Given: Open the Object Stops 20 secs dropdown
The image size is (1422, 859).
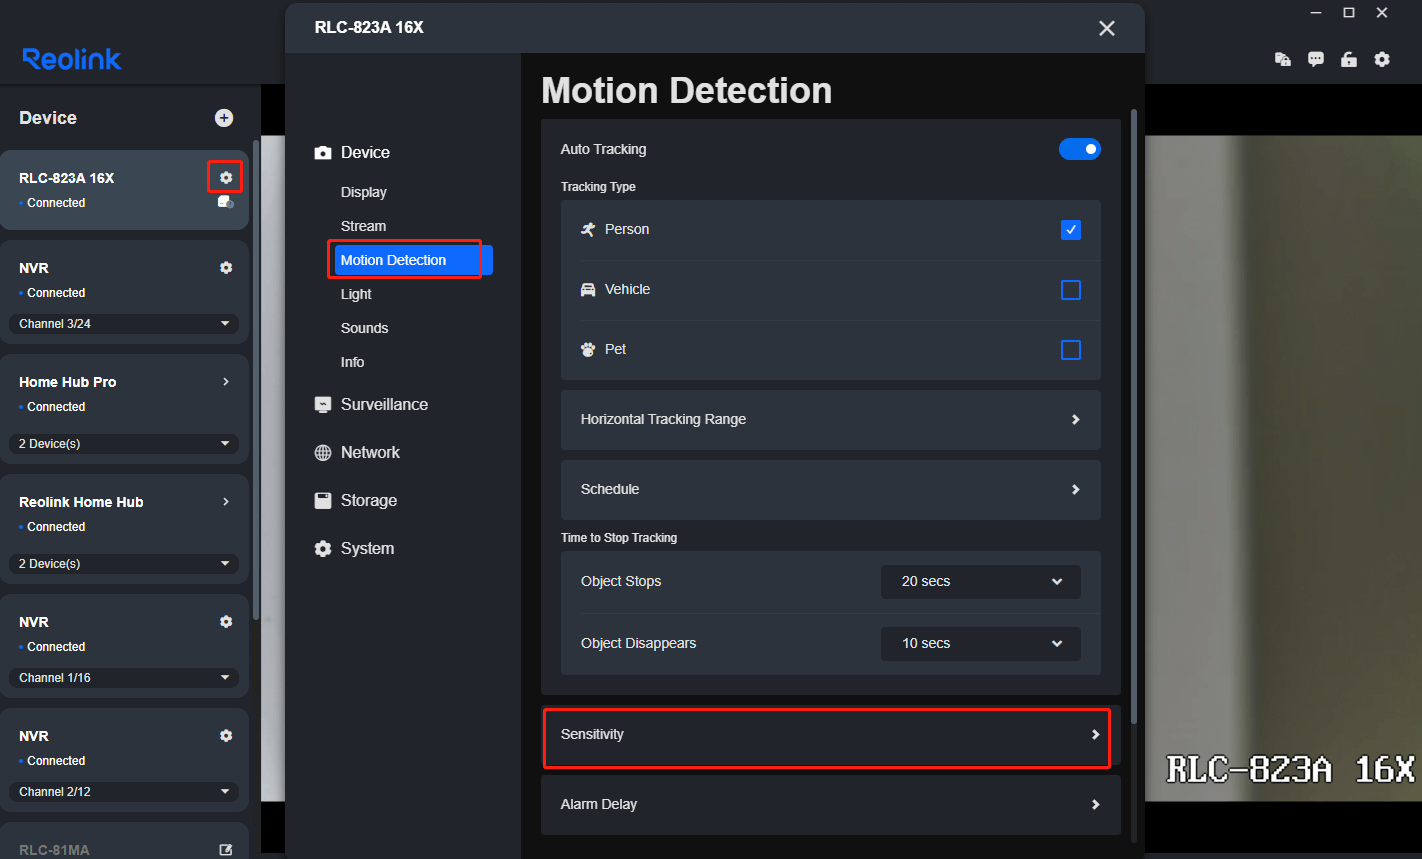Looking at the screenshot, I should coord(981,582).
